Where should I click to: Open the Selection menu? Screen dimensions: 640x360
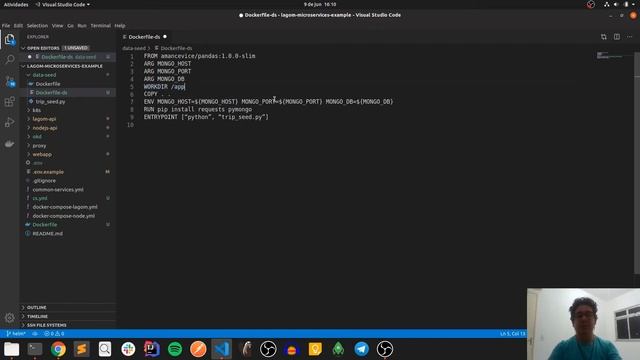(37, 26)
